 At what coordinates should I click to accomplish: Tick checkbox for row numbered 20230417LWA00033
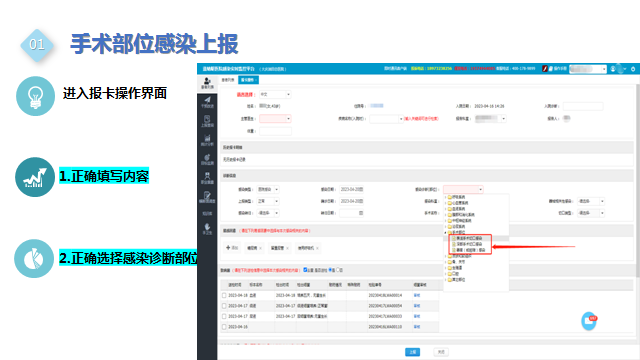coord(224,316)
